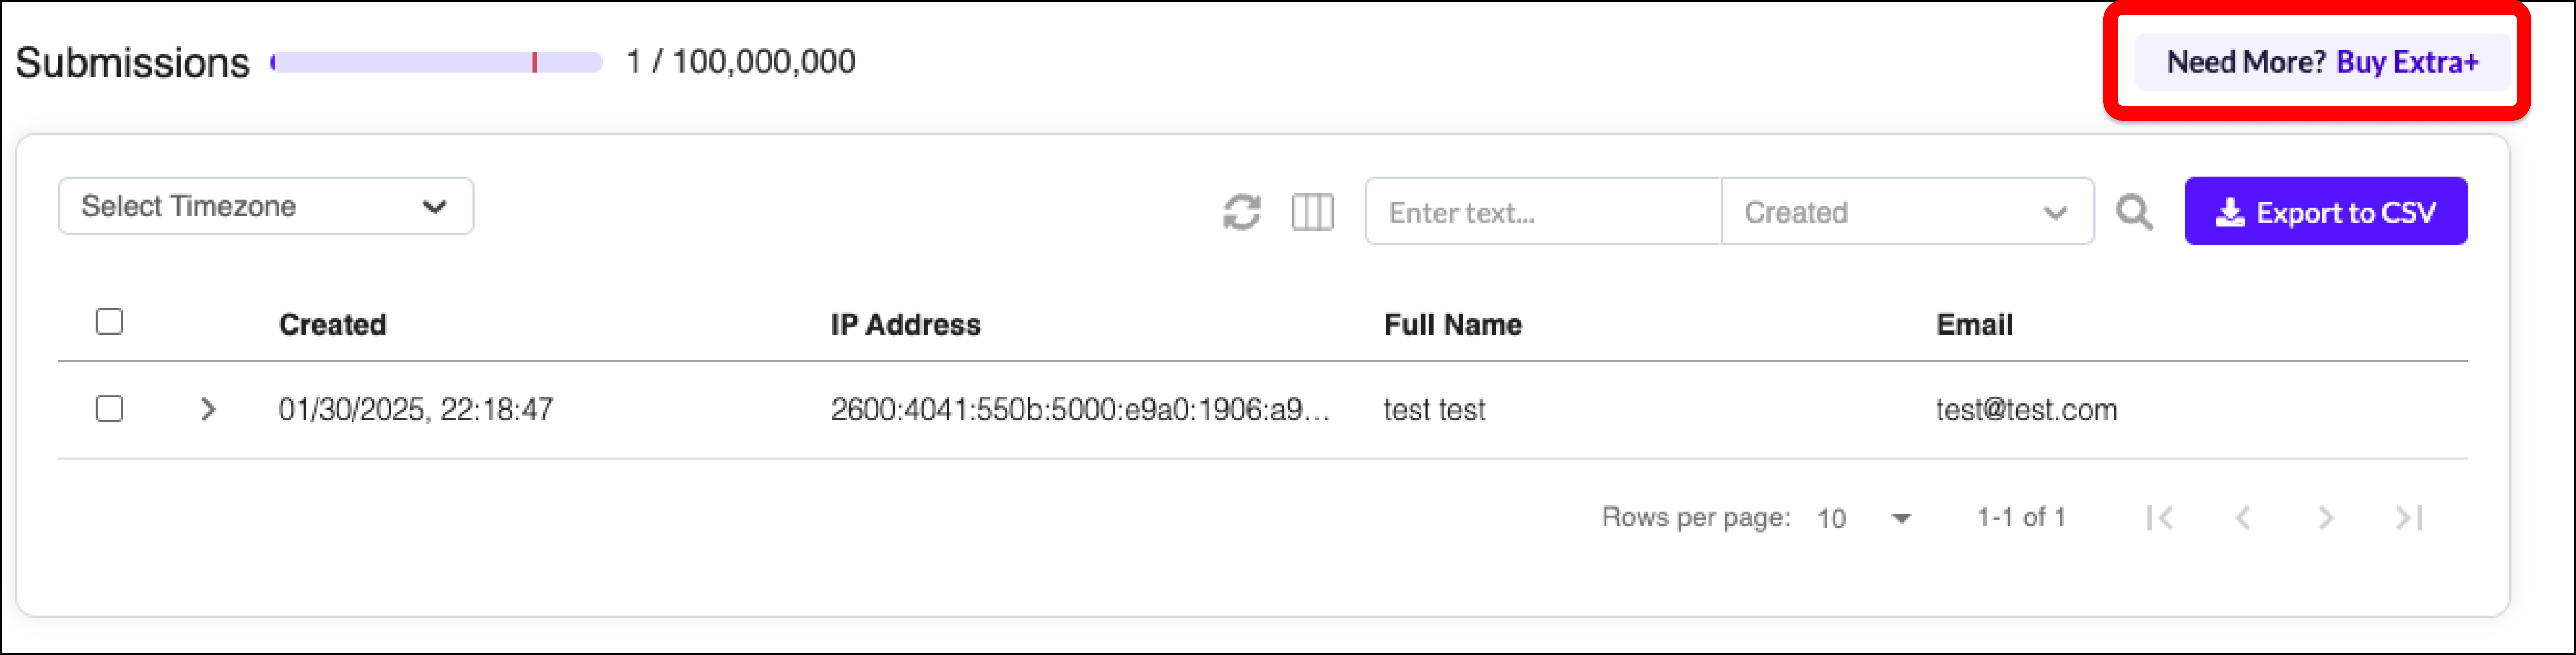Viewport: 2576px width, 655px height.
Task: Click the Buy Extra+ link
Action: [2407, 62]
